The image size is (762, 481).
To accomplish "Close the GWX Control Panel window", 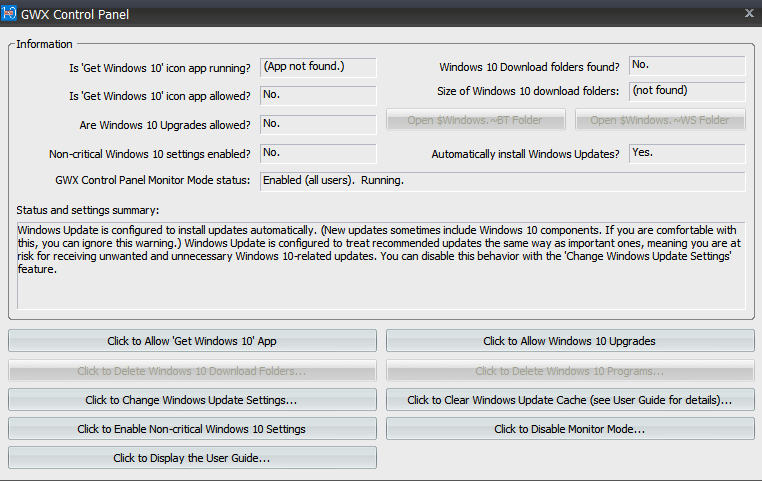I will coord(749,13).
